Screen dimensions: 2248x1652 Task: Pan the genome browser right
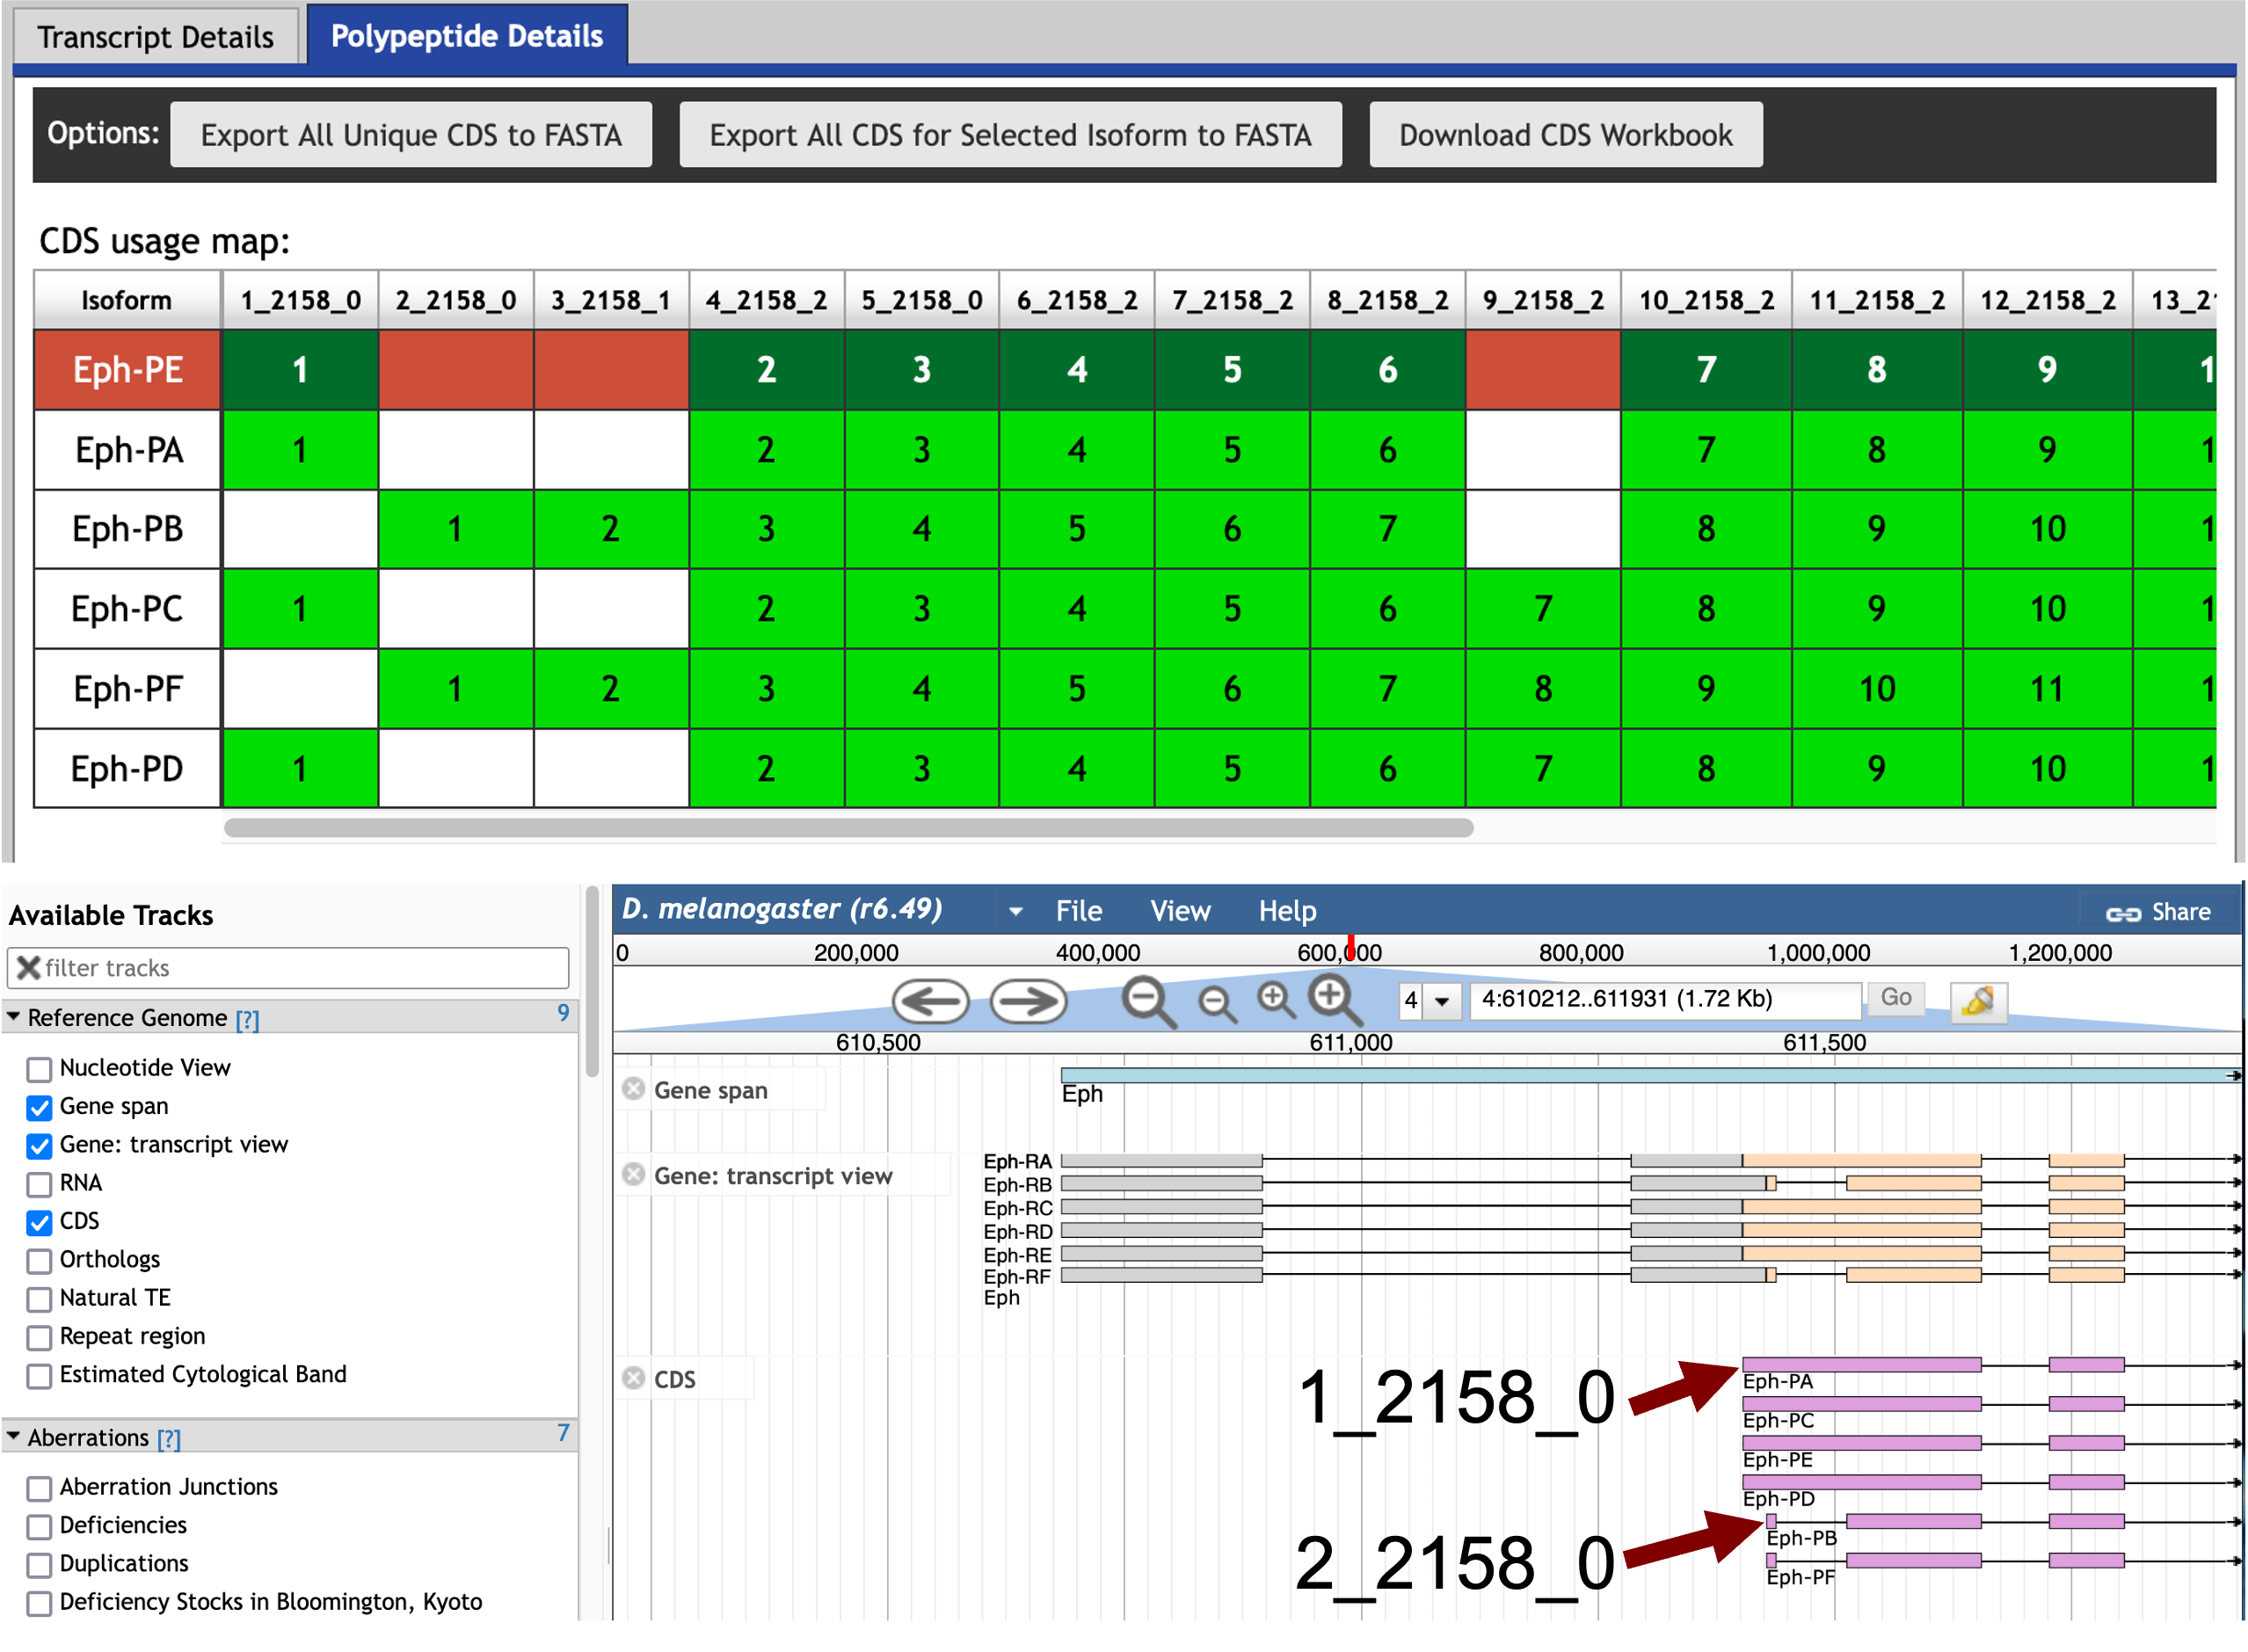point(1028,1001)
